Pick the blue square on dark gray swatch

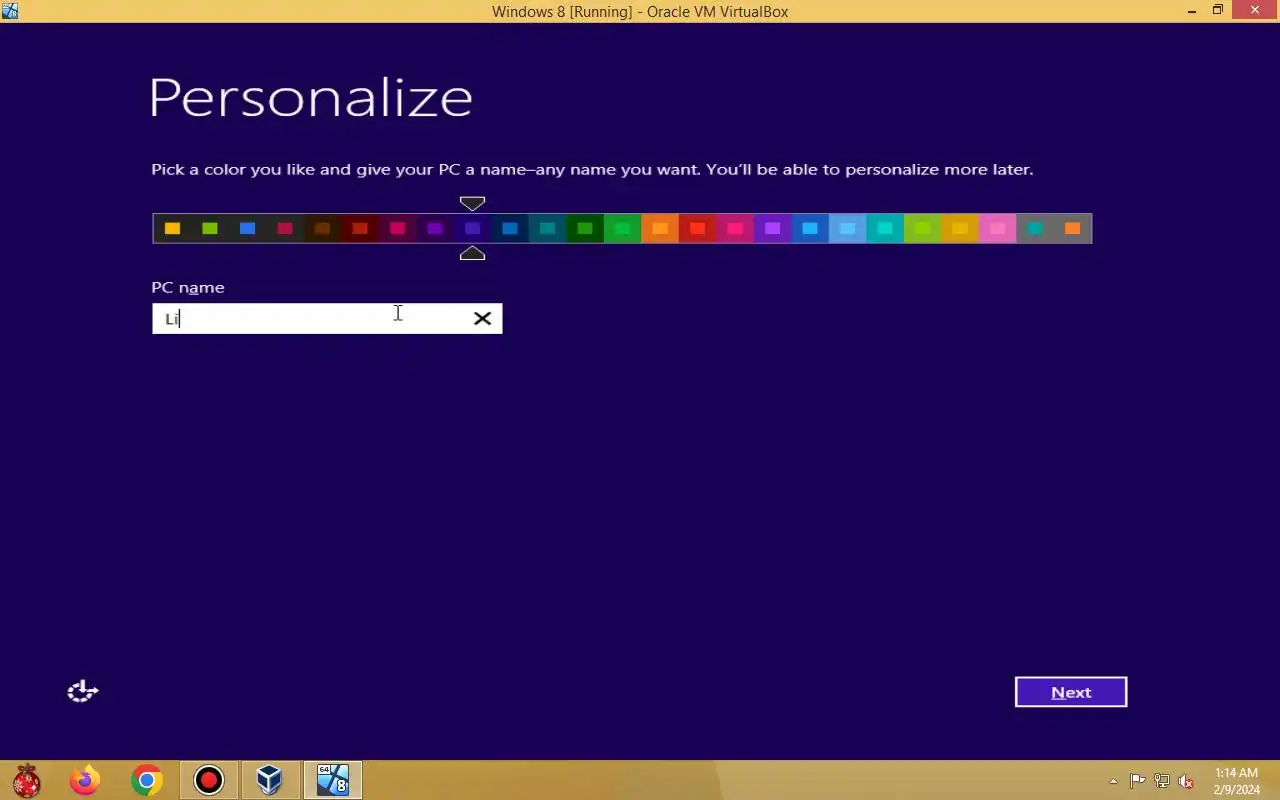[247, 229]
